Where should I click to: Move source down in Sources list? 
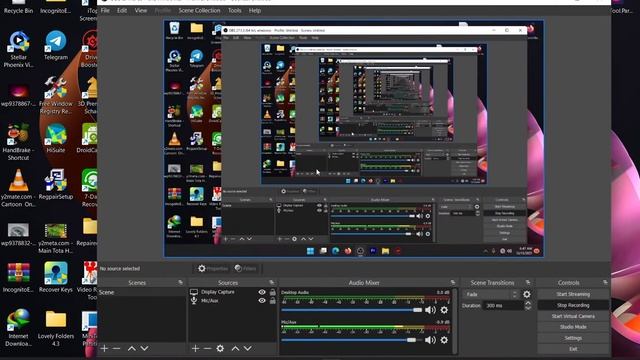tap(247, 348)
